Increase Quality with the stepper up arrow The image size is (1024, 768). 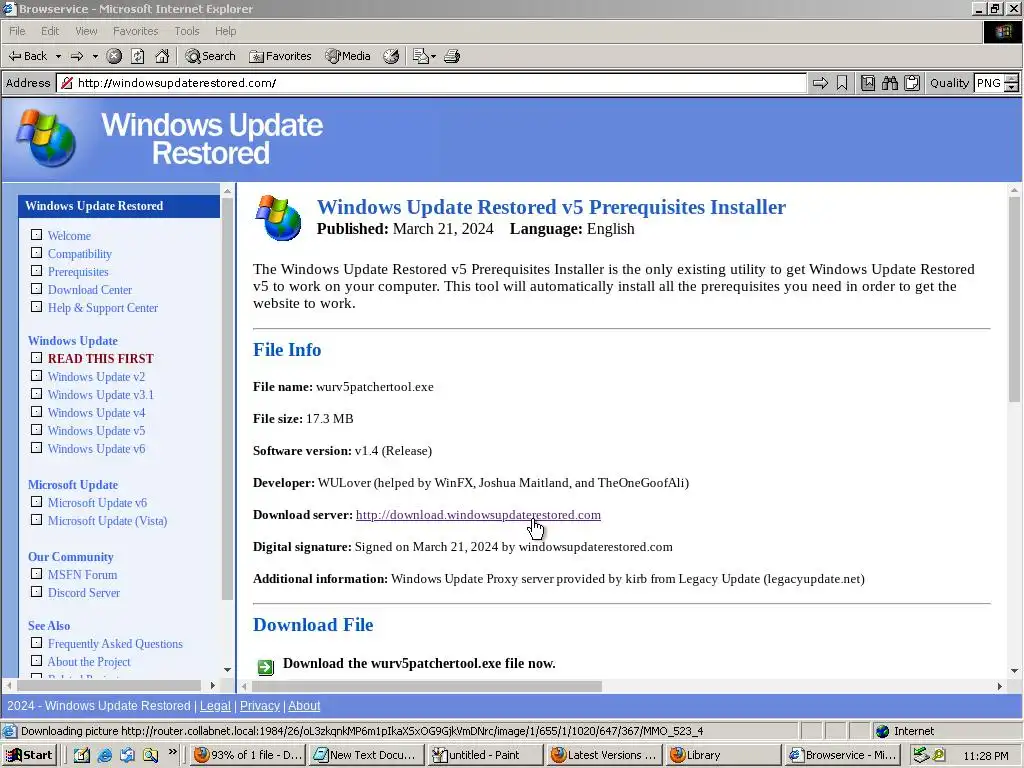(x=1011, y=79)
